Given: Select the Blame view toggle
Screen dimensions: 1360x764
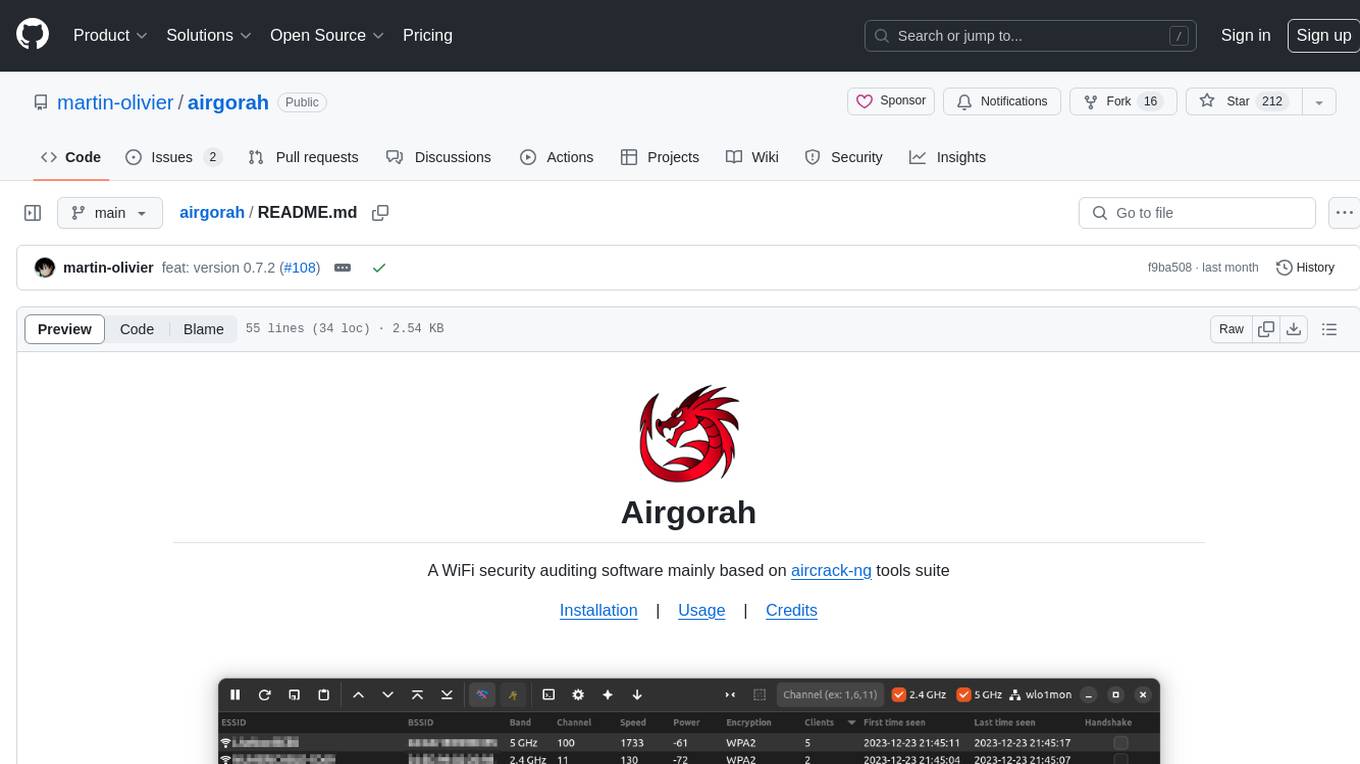Looking at the screenshot, I should 203,329.
